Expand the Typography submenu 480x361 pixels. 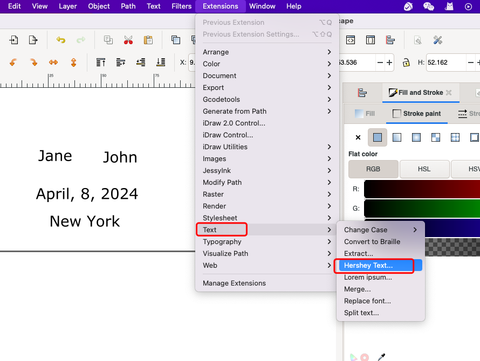point(267,242)
